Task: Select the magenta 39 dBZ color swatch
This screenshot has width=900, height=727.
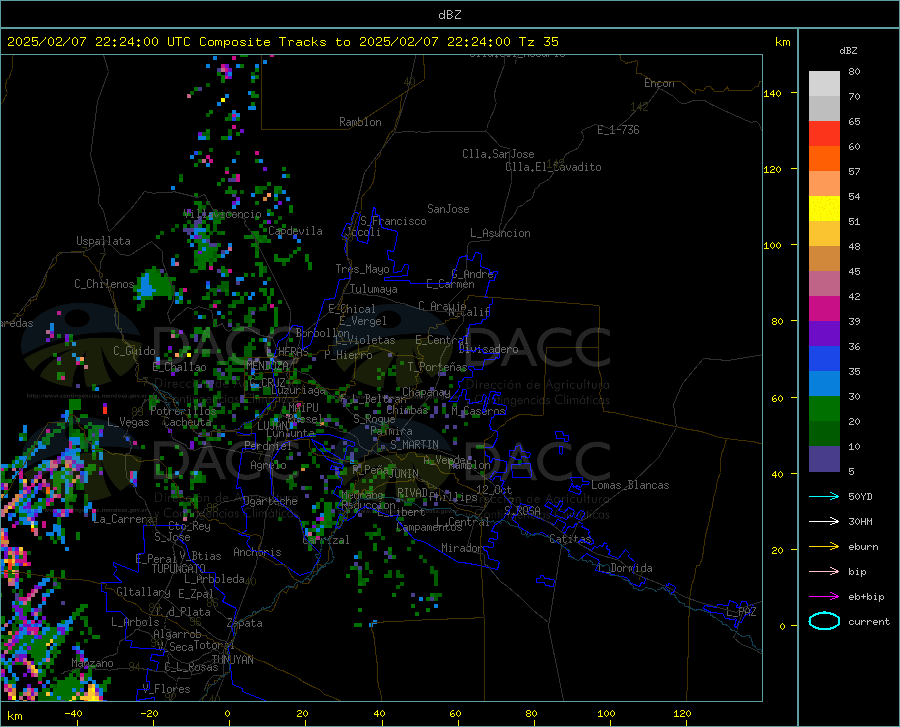Action: point(824,309)
